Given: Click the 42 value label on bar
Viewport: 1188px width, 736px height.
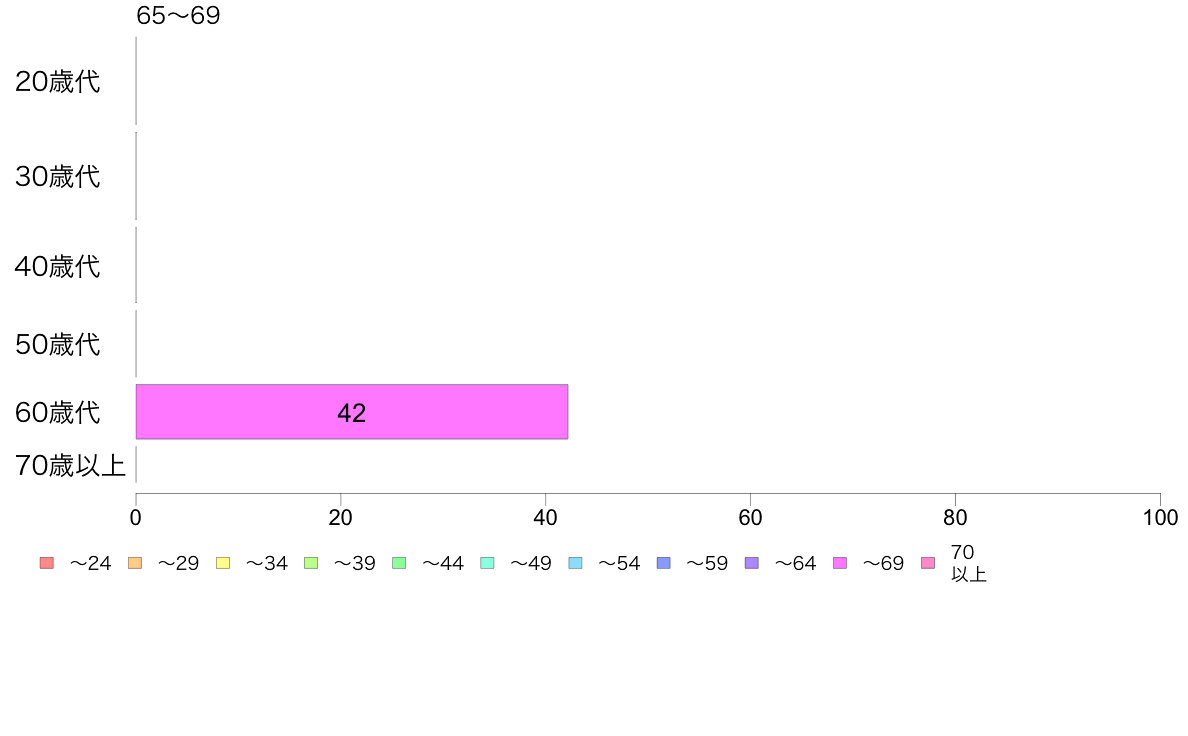Looking at the screenshot, I should tap(352, 413).
